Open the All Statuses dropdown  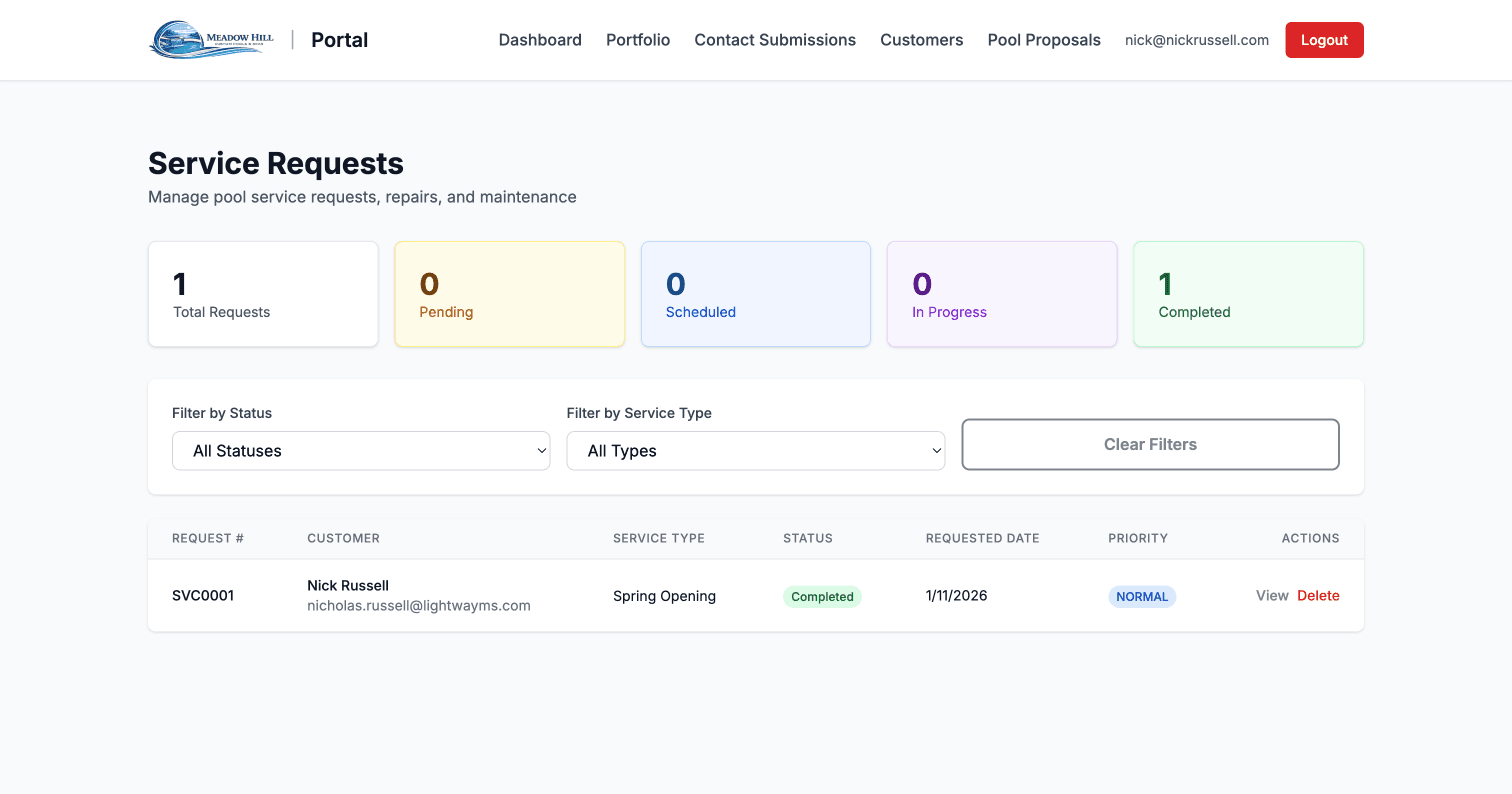pyautogui.click(x=361, y=451)
